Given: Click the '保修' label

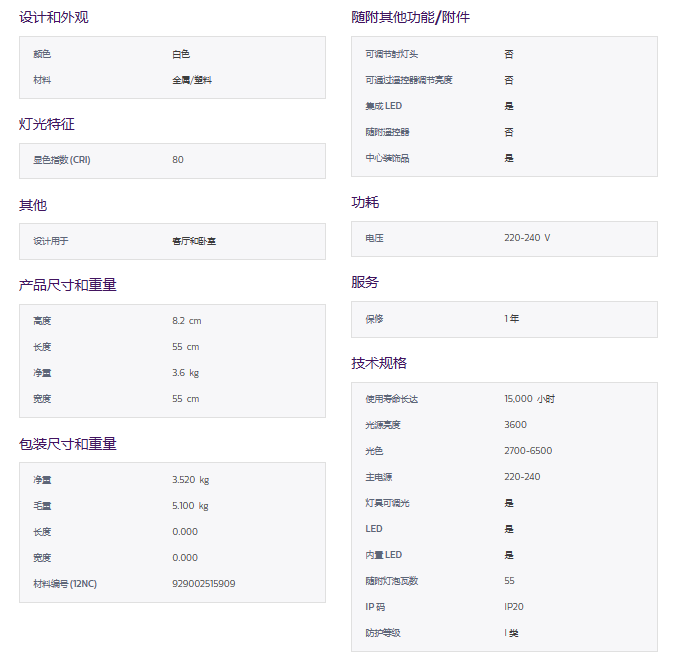Looking at the screenshot, I should pyautogui.click(x=374, y=319).
